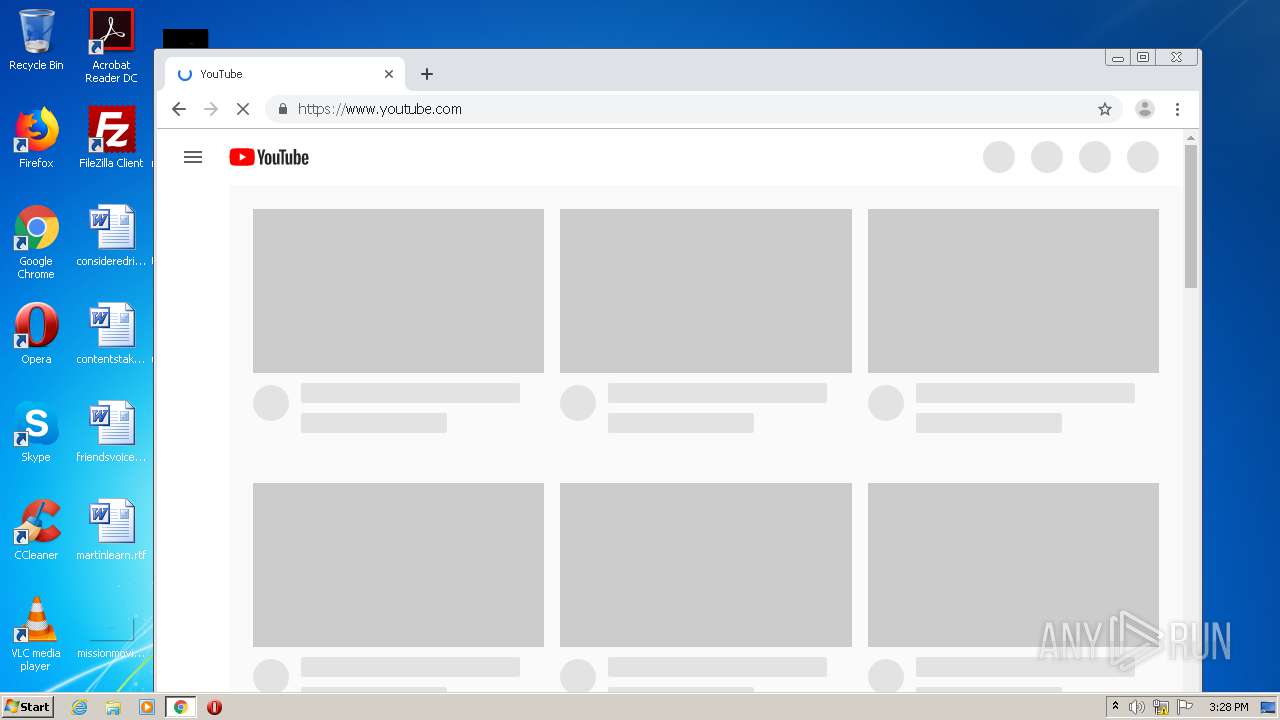
Task: Click the network tray icon
Action: tap(1161, 707)
